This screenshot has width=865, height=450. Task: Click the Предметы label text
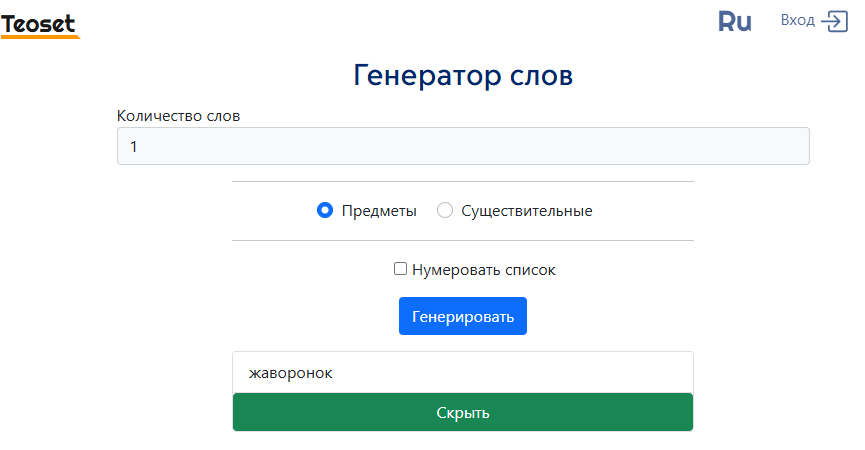[x=379, y=211]
